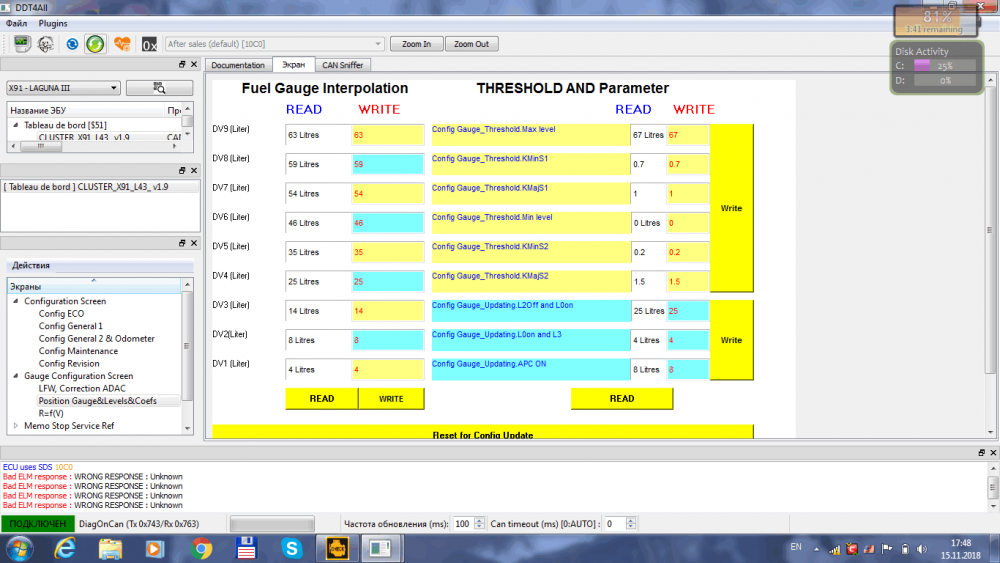Click the DDT4All check-engine taskbar icon

click(337, 548)
